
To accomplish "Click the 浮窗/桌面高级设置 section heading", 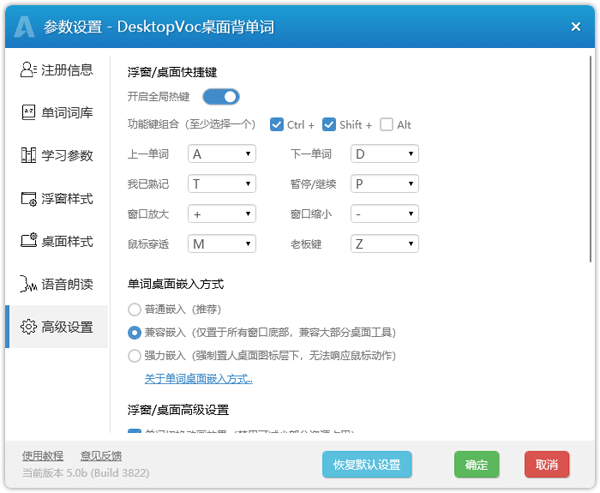I will coord(178,410).
